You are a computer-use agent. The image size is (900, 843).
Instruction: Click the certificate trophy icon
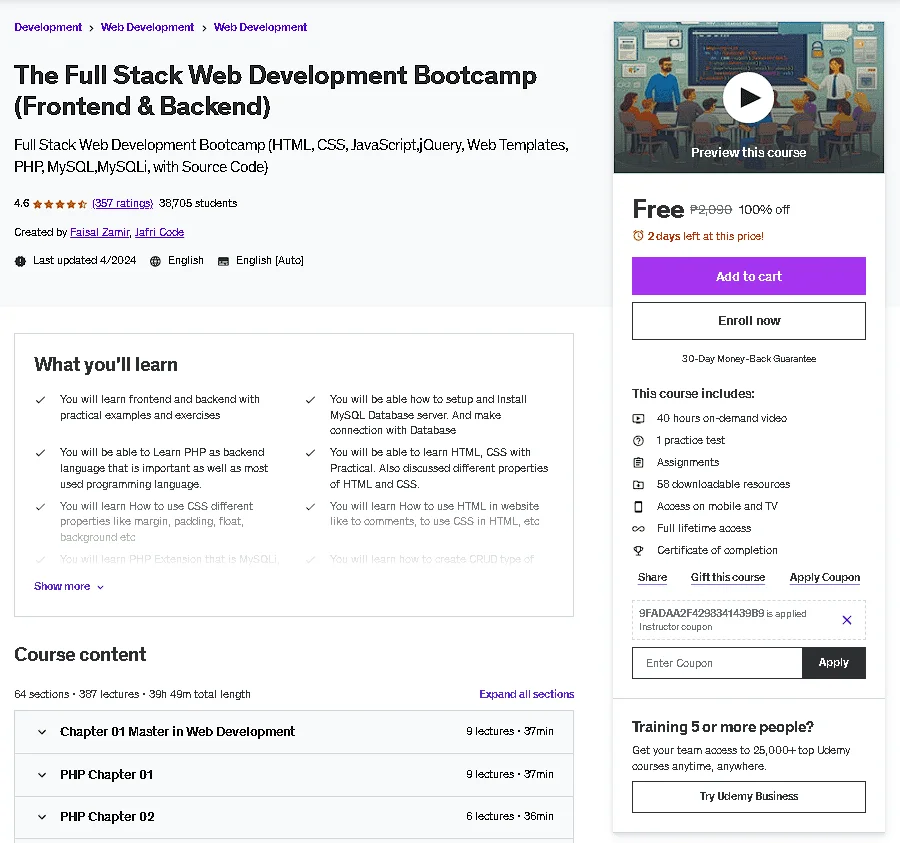coord(638,550)
